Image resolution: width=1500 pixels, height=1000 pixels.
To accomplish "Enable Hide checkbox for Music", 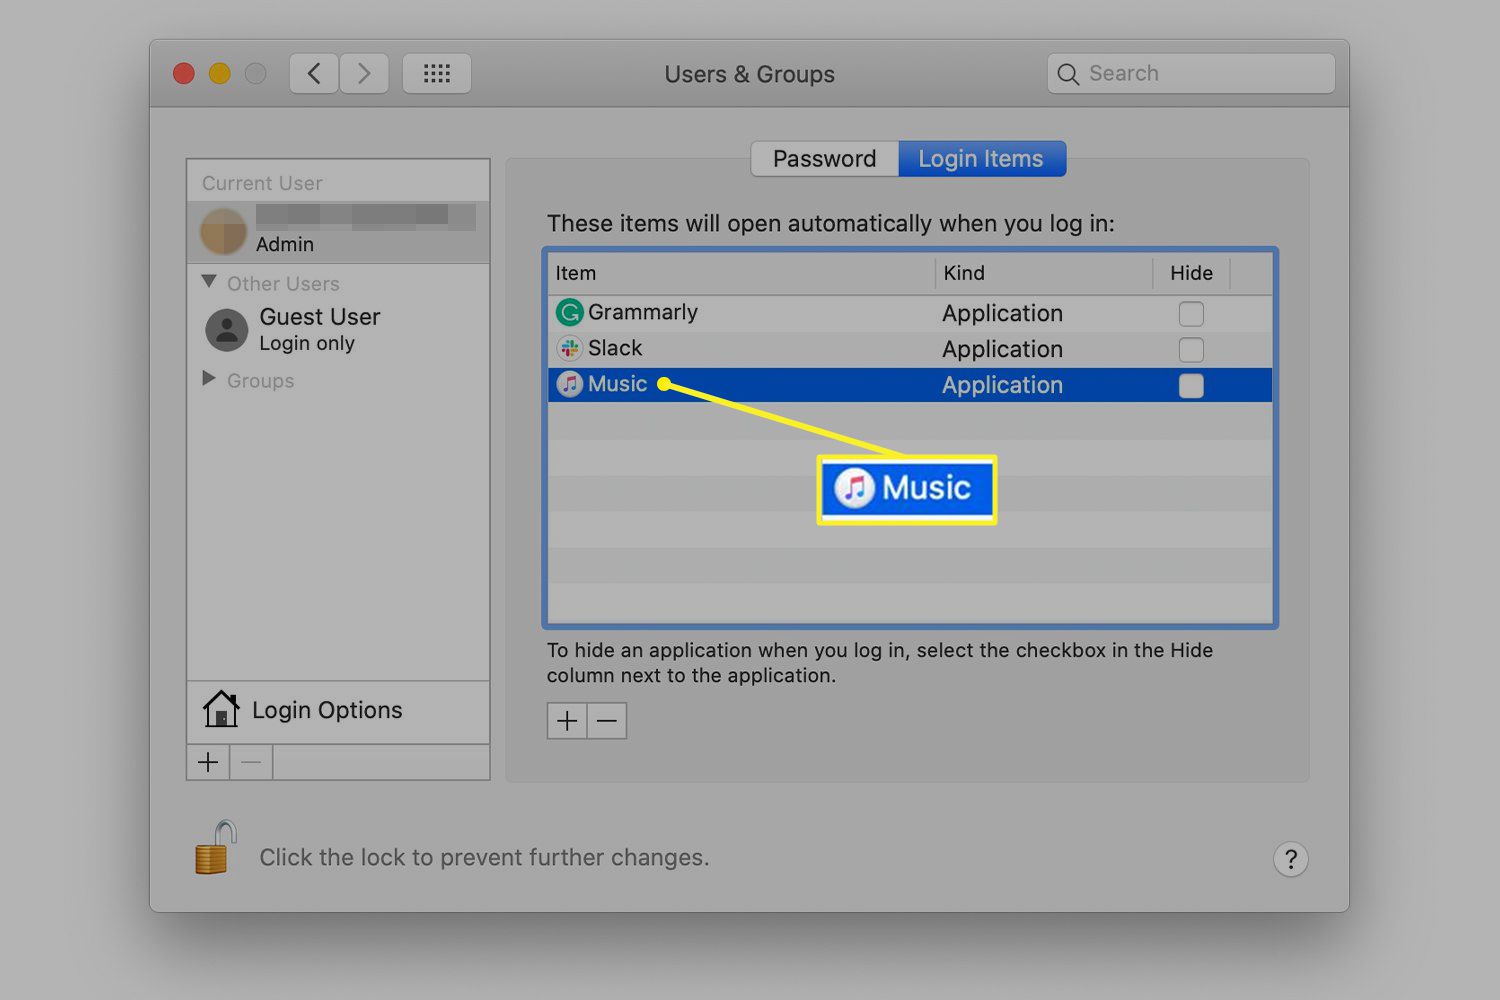I will (1191, 386).
